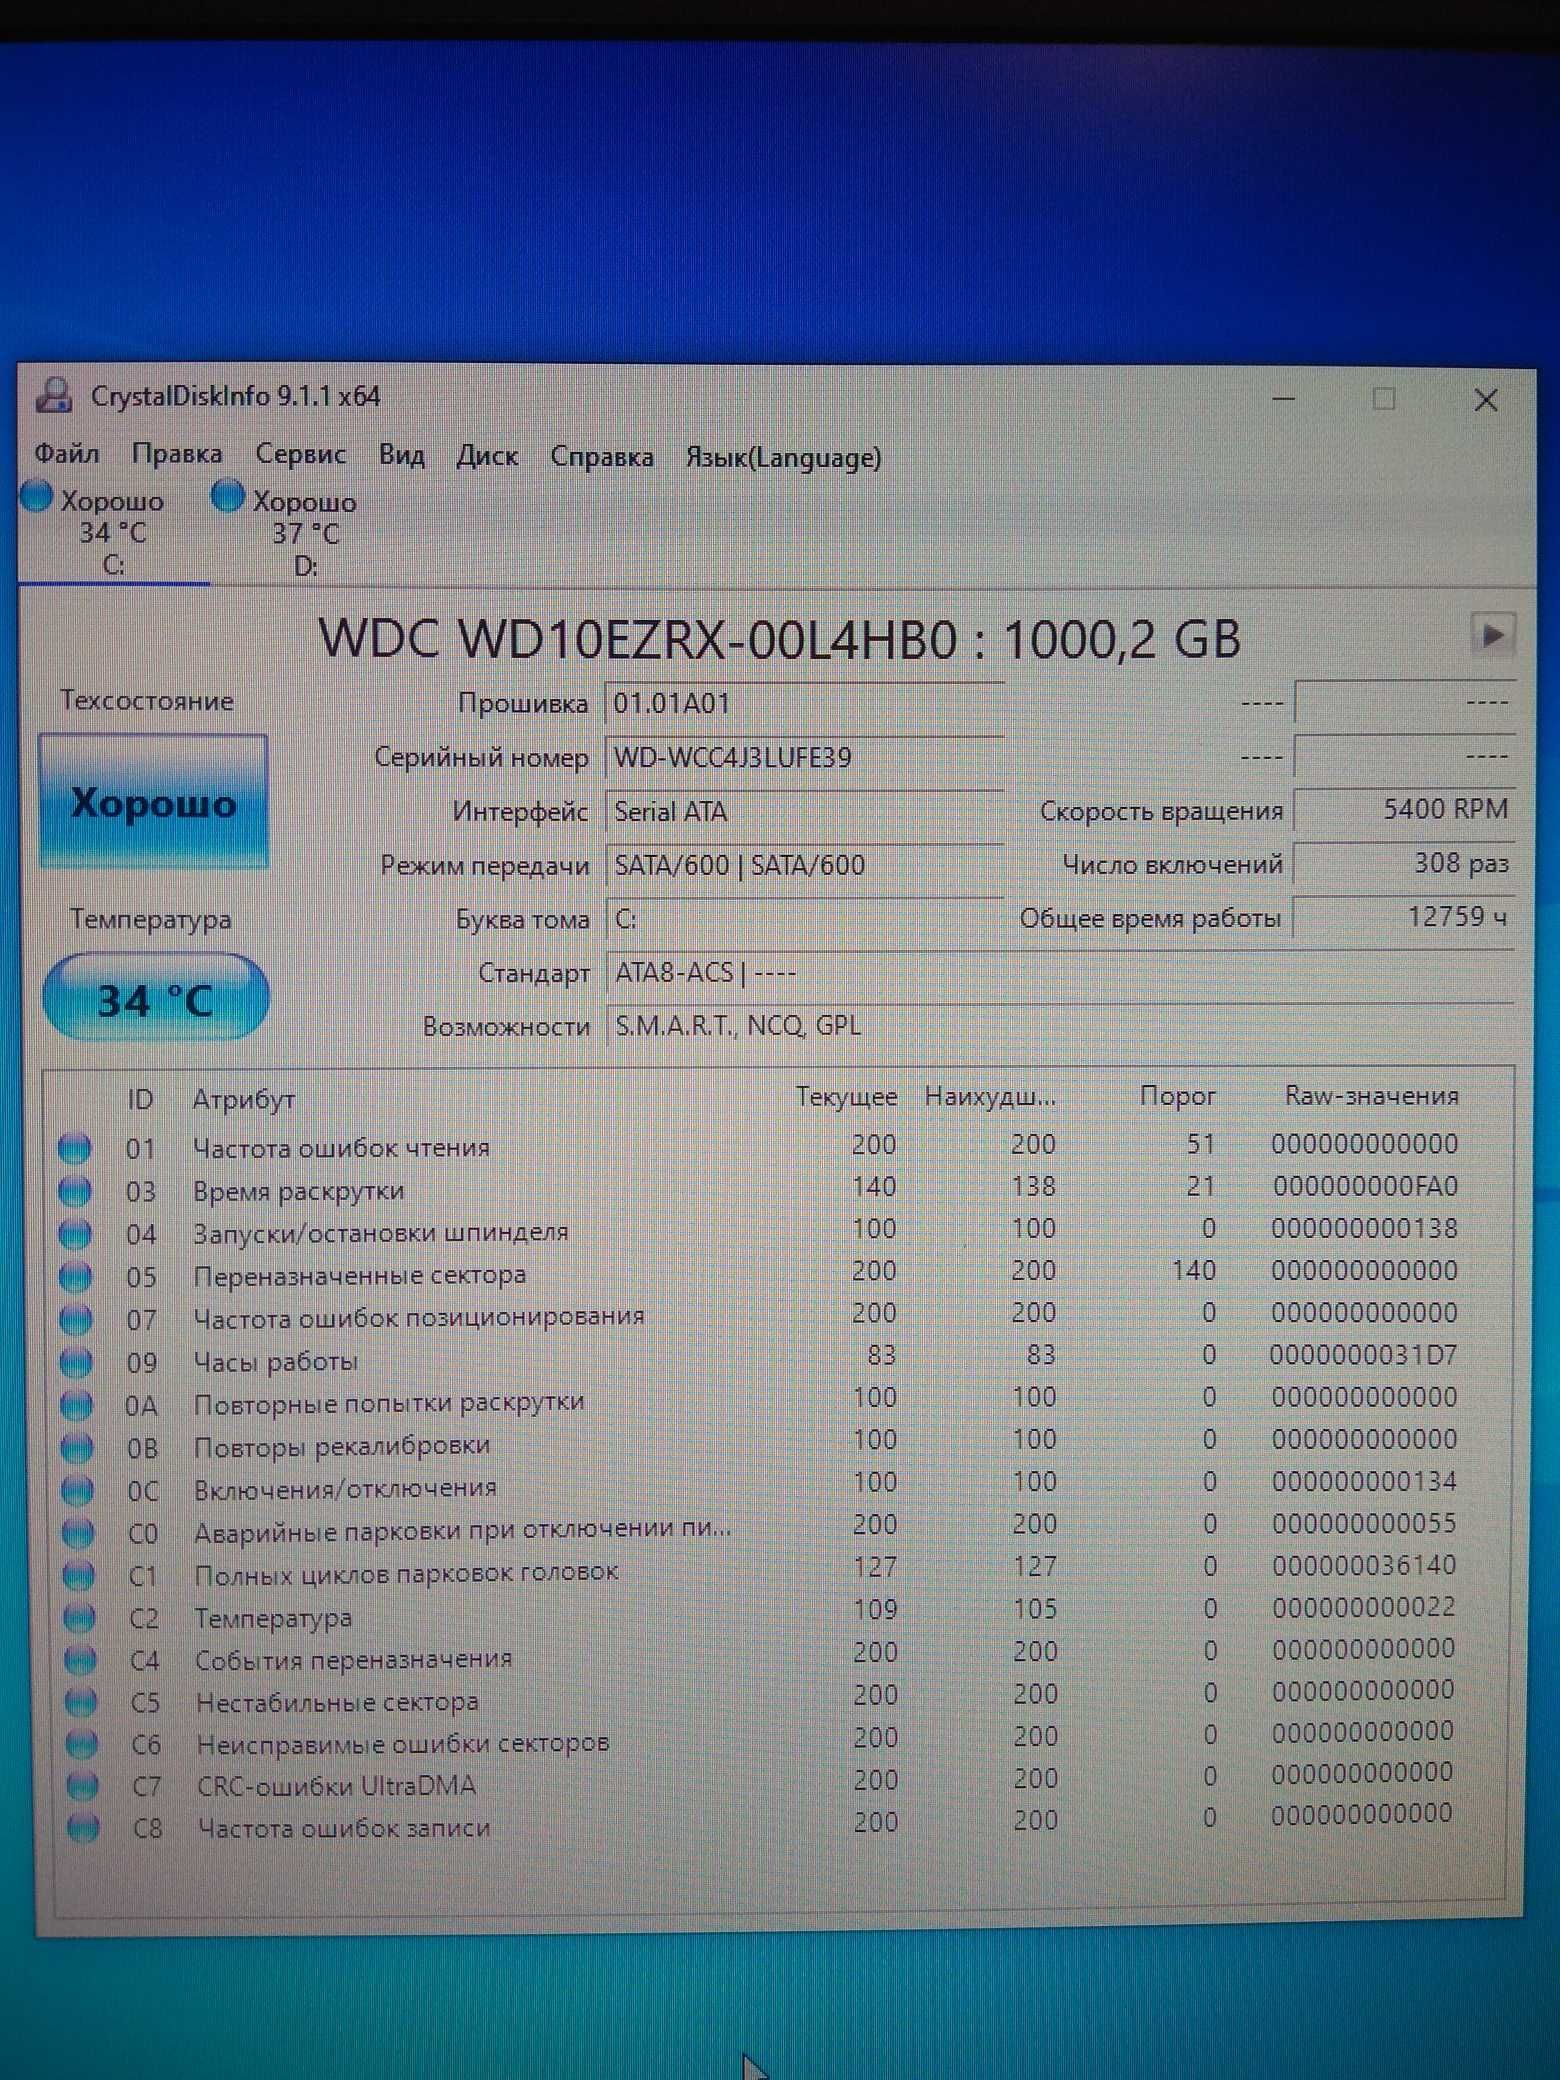Click the status circle for attribute 0C
Screen dimensions: 1560x2080
point(78,1490)
